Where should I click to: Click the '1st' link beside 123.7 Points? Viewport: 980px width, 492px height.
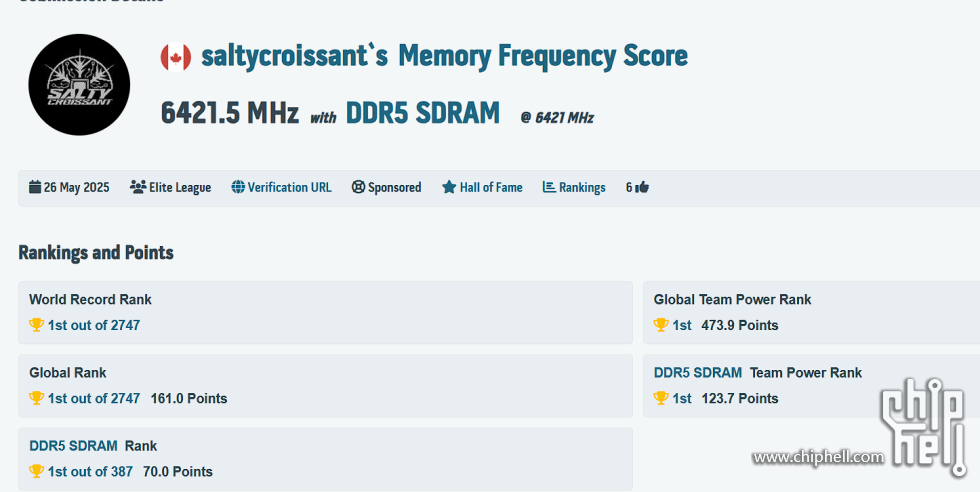[682, 398]
